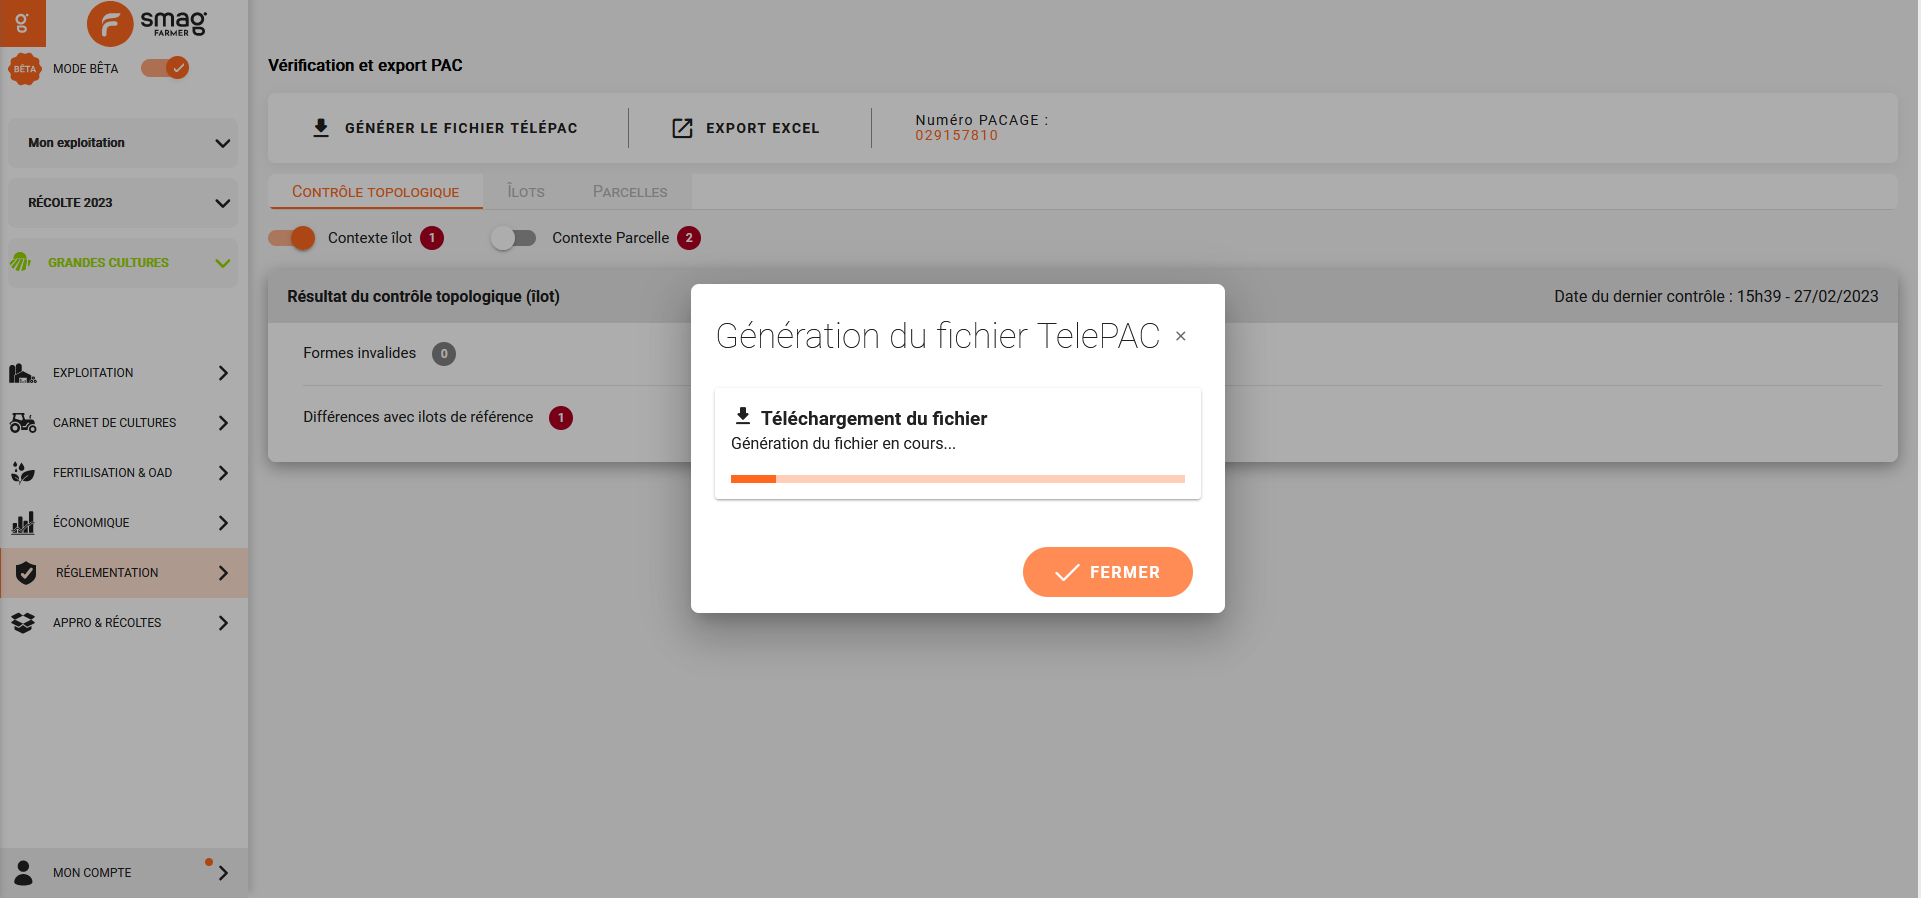Click the Carnet de Cultures tractor icon
The width and height of the screenshot is (1921, 898).
[x=23, y=423]
